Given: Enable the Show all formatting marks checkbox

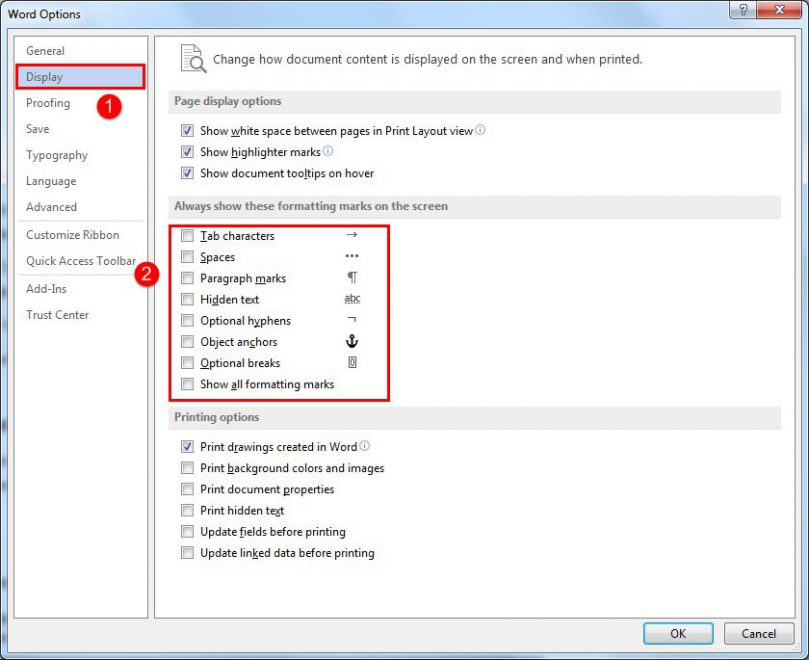Looking at the screenshot, I should [187, 384].
